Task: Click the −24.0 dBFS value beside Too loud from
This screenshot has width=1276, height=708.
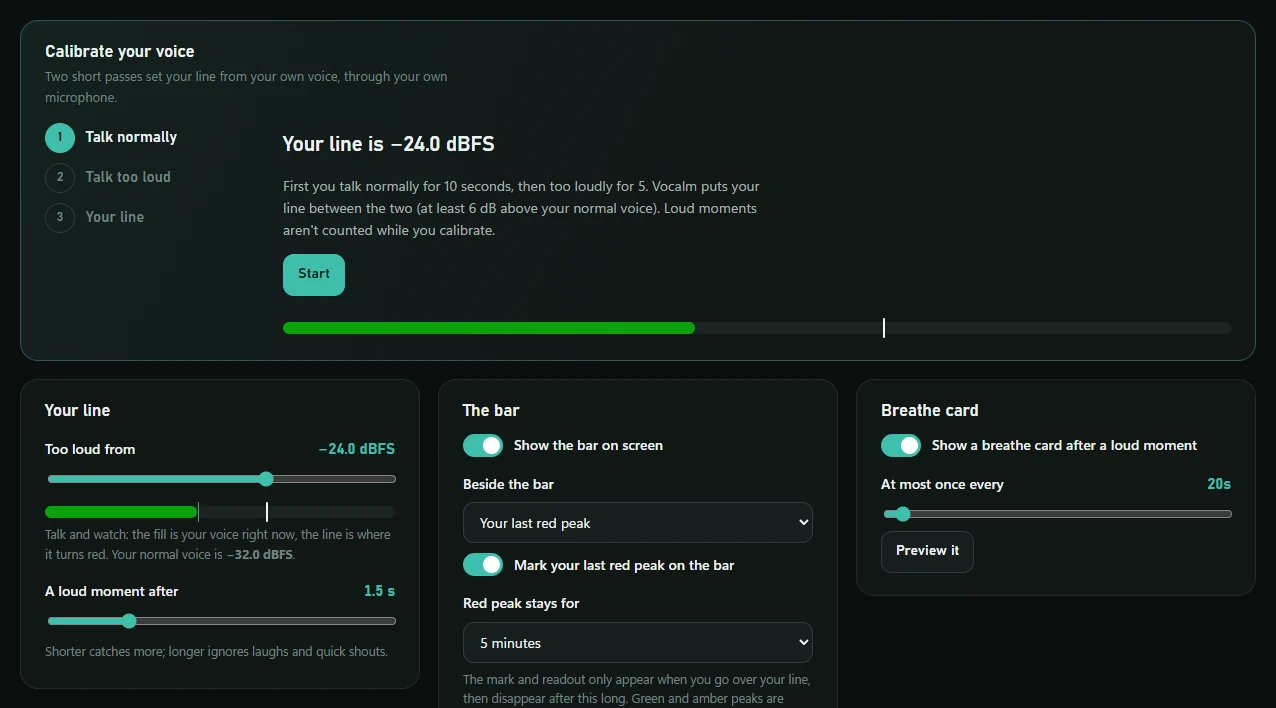Action: point(357,449)
